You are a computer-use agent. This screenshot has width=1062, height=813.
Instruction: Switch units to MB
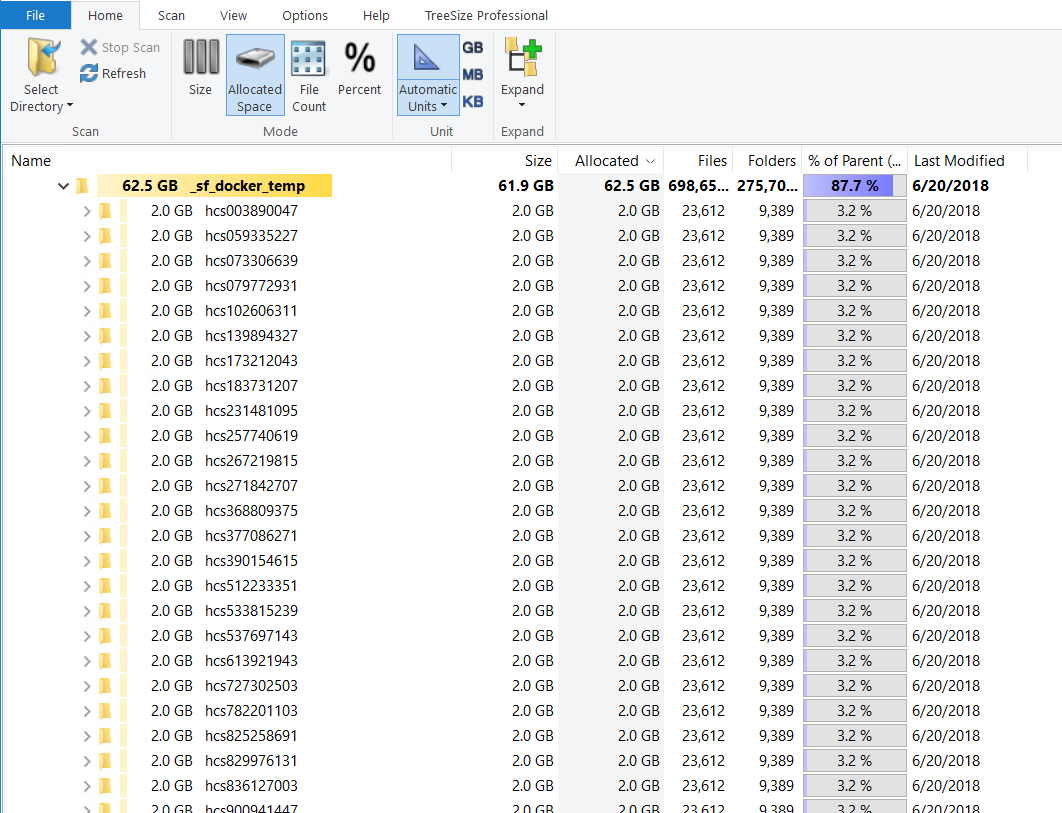click(x=473, y=73)
